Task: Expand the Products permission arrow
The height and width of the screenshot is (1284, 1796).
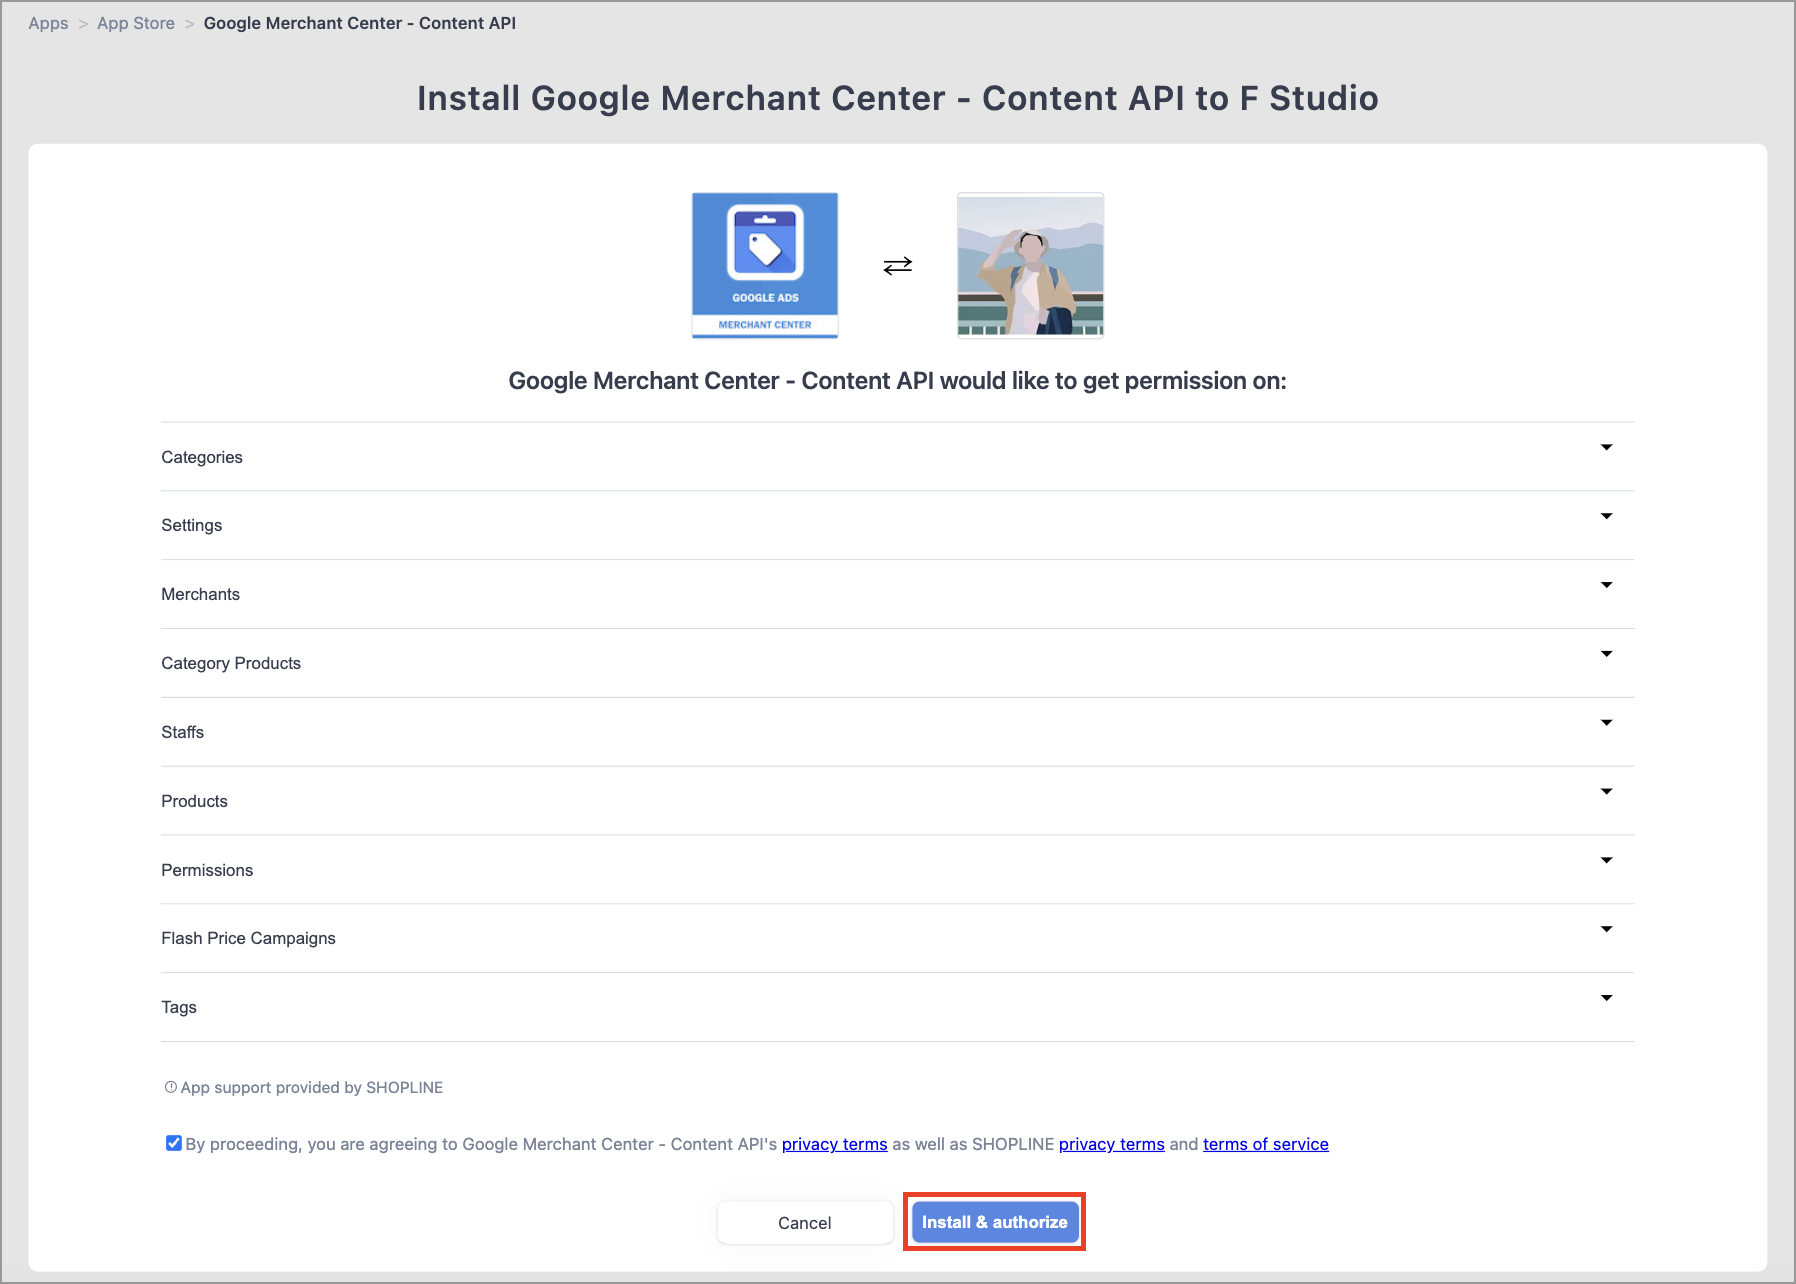Action: (1606, 792)
